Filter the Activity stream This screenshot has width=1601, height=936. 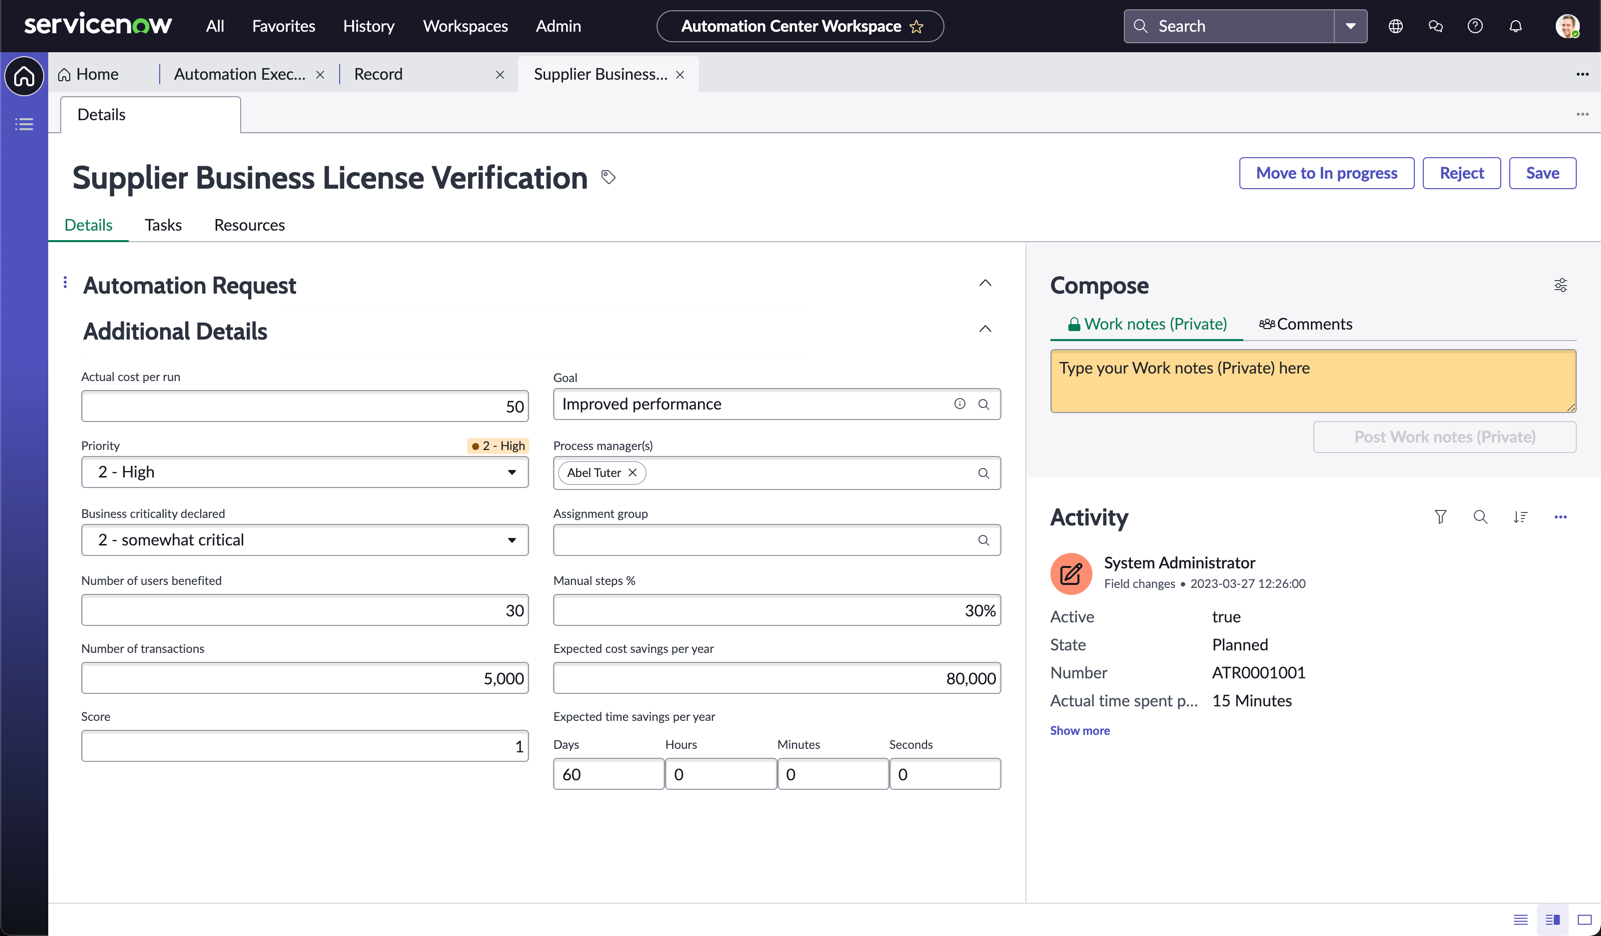pyautogui.click(x=1440, y=517)
